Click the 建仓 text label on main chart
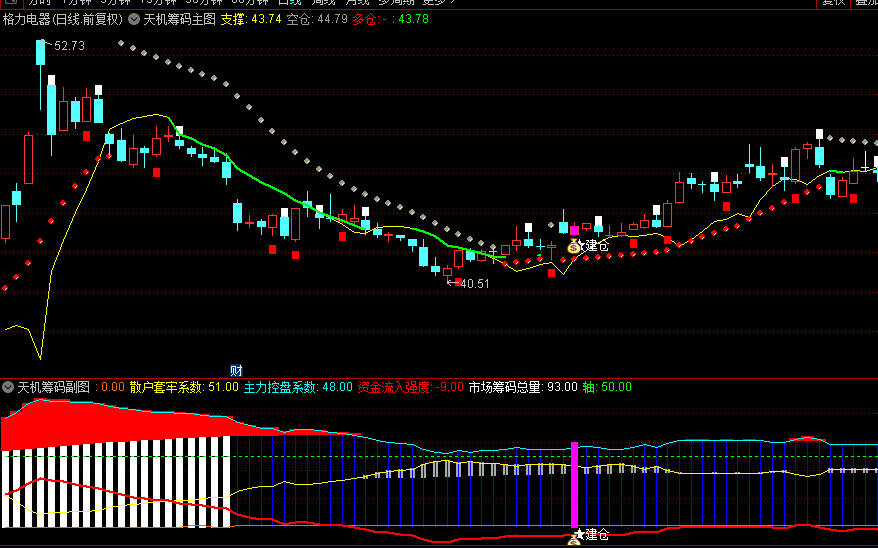The image size is (878, 548). [597, 246]
